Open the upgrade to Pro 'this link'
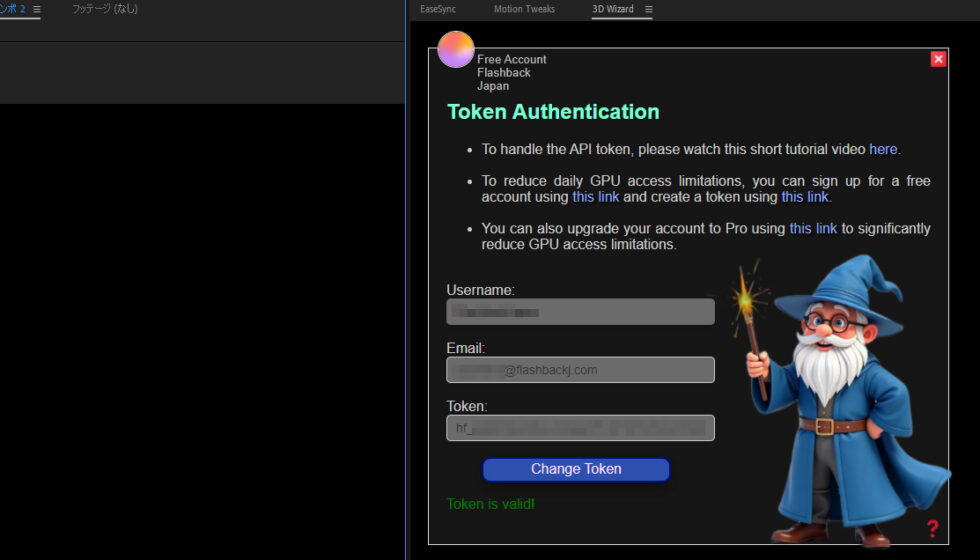The width and height of the screenshot is (980, 560). pyautogui.click(x=813, y=228)
